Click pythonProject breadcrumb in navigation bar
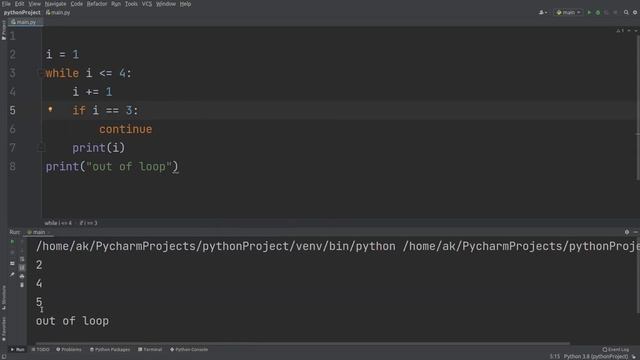 22,13
